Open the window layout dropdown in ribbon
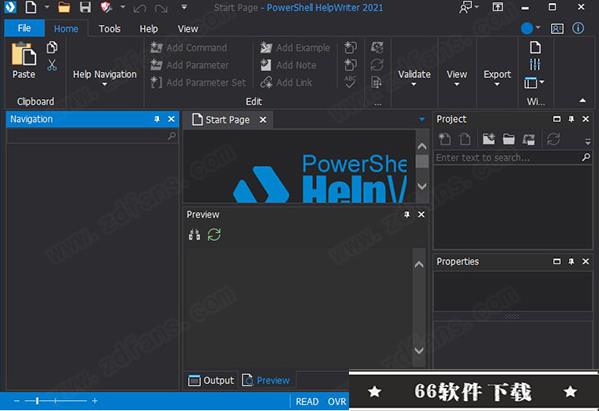Image resolution: width=599 pixels, height=411 pixels. point(534,82)
